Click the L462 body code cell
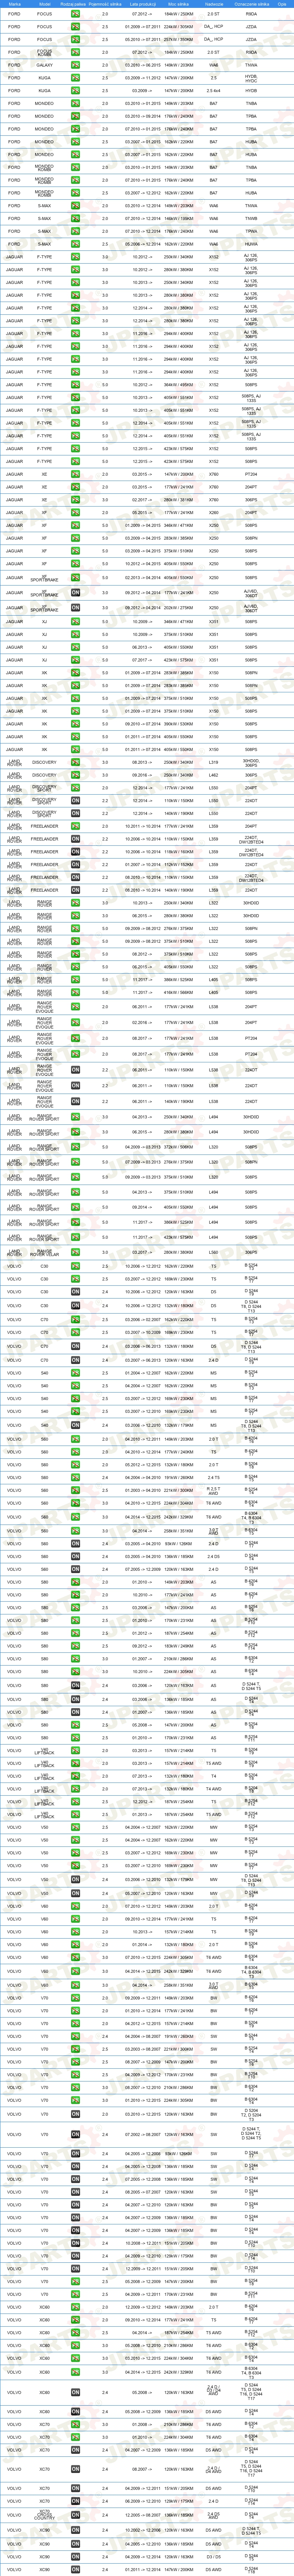Screen dimensions: 294x2576 coord(214,775)
